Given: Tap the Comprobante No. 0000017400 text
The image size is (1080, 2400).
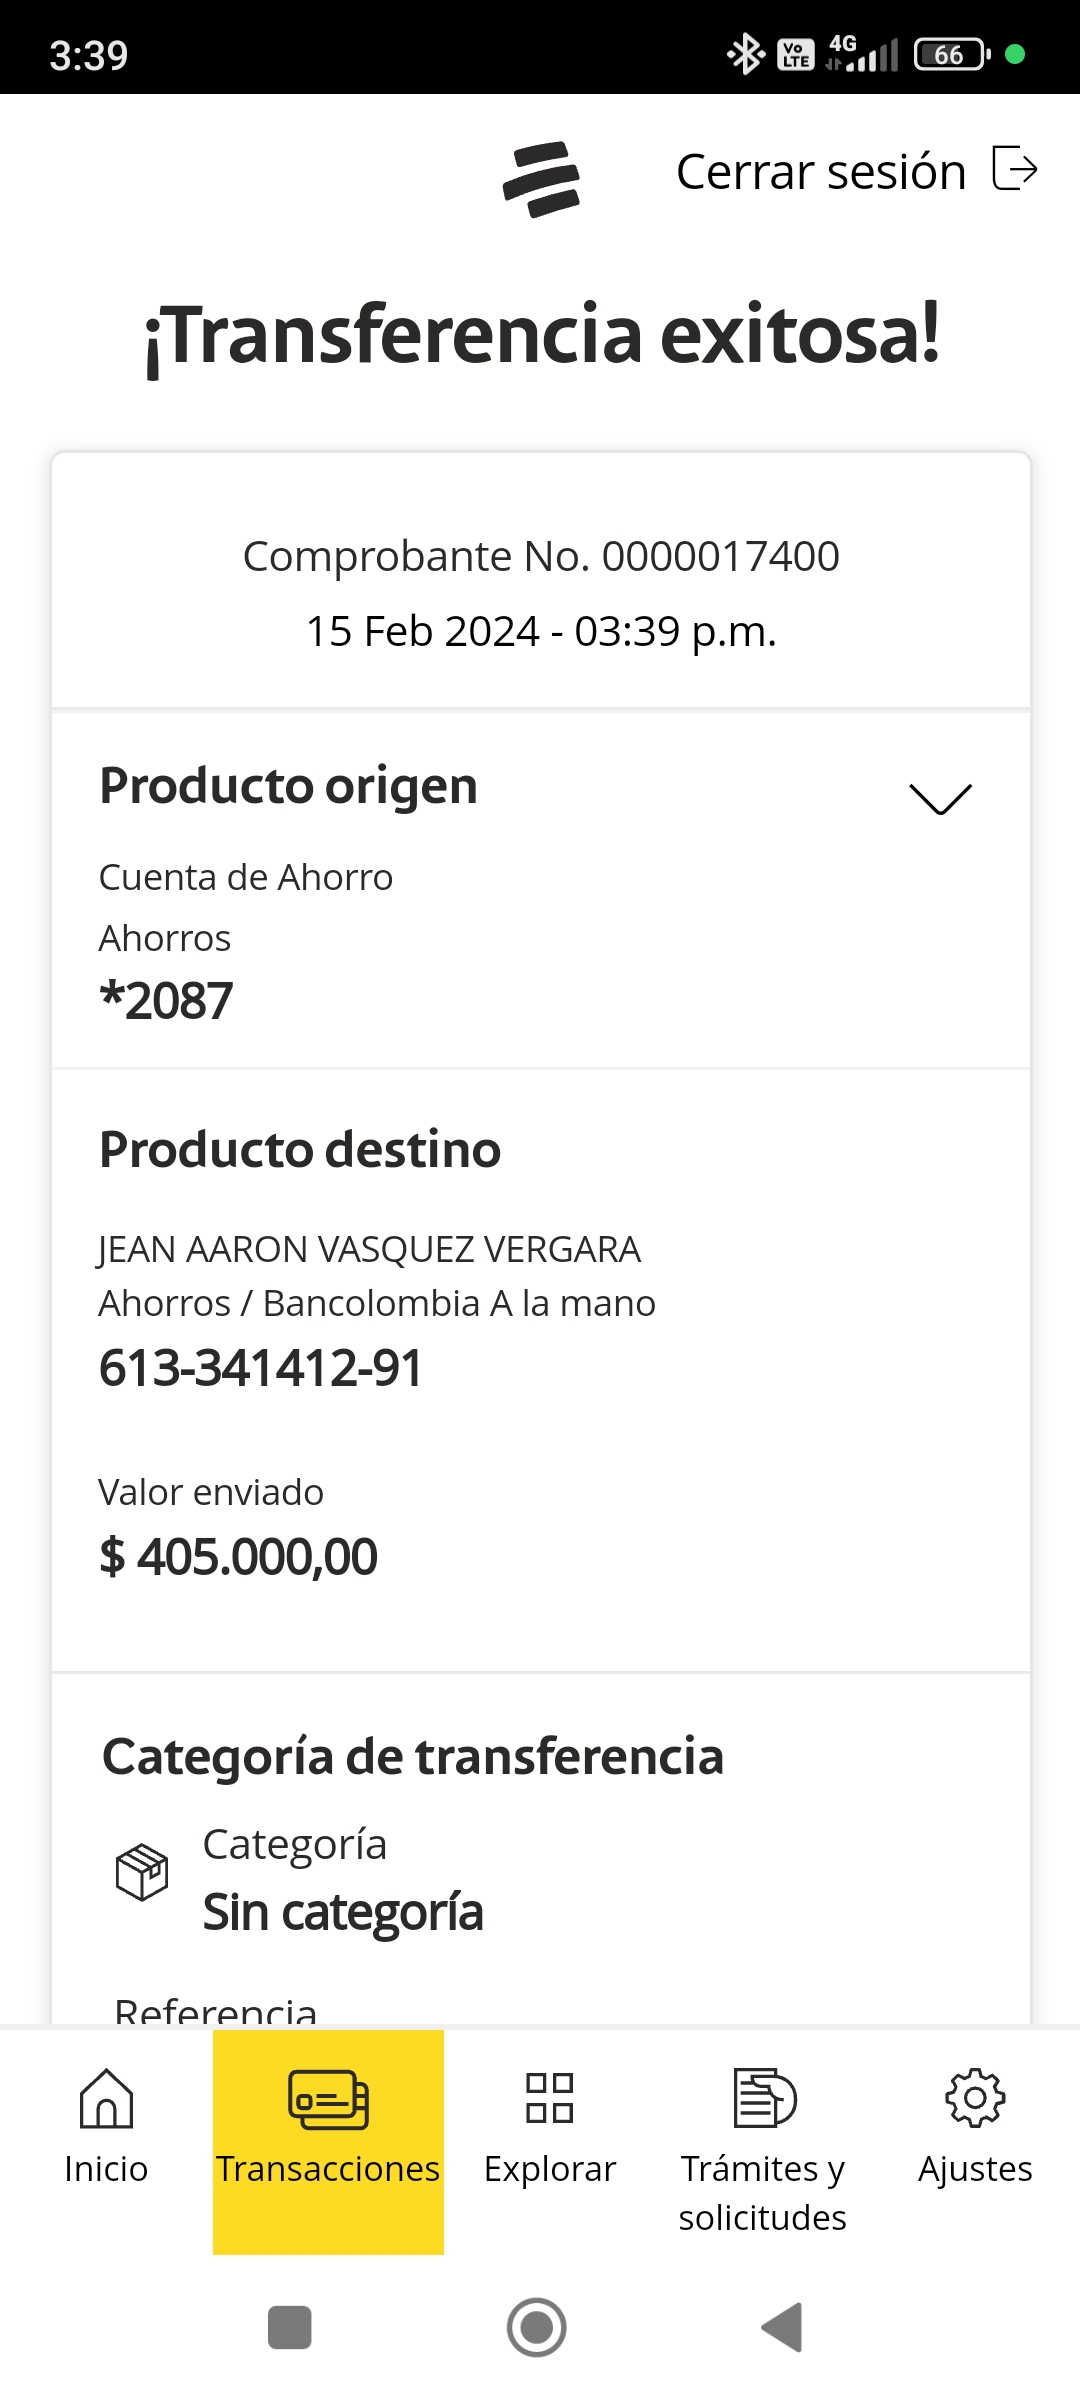Looking at the screenshot, I should point(541,556).
